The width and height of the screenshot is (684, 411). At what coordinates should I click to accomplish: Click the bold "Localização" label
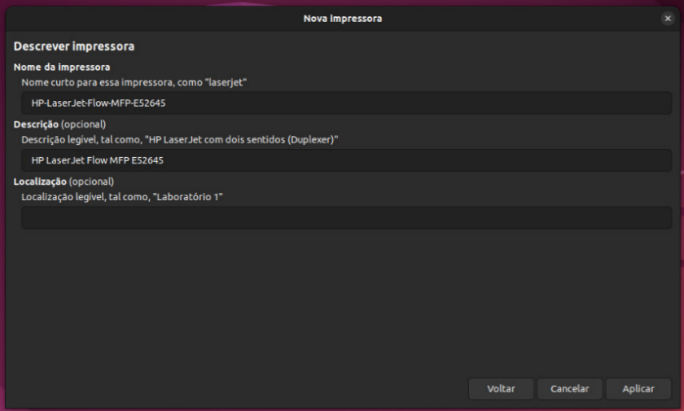click(x=40, y=182)
